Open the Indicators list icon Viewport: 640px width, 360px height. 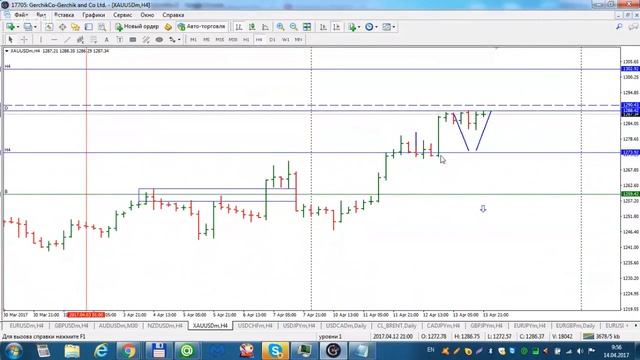tap(352, 27)
